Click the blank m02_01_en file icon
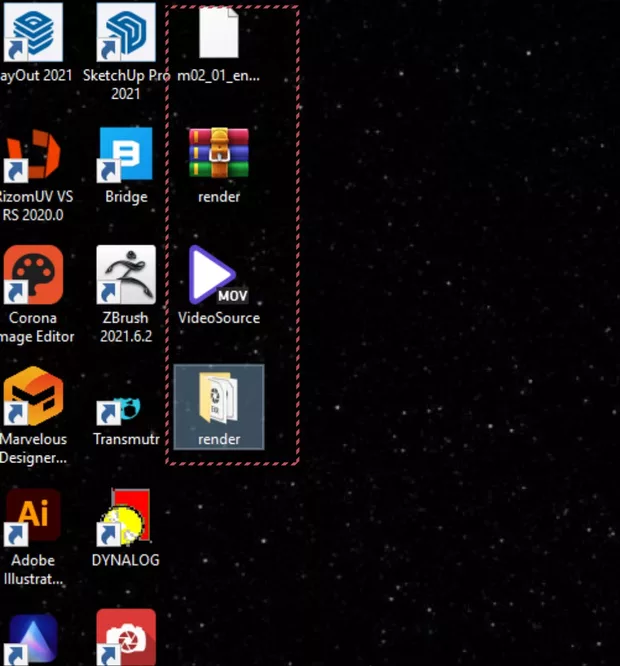The height and width of the screenshot is (666, 620). point(219,33)
